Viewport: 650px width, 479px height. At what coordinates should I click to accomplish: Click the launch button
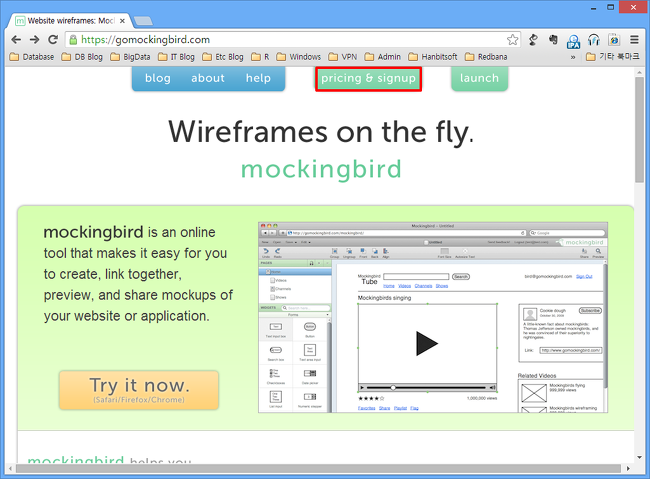[479, 78]
